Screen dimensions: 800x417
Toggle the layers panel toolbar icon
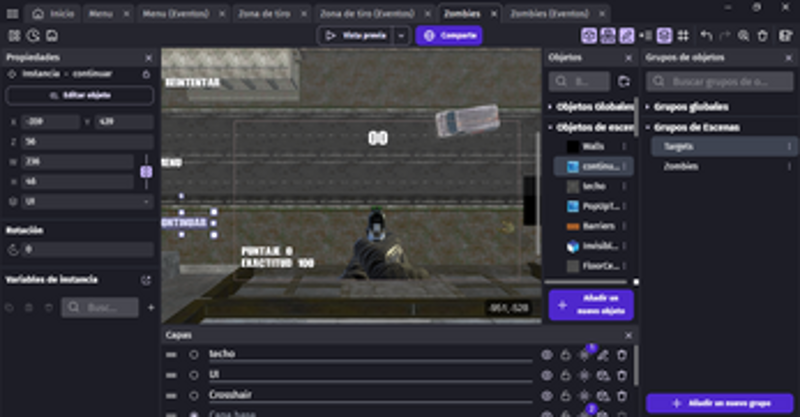click(x=664, y=36)
